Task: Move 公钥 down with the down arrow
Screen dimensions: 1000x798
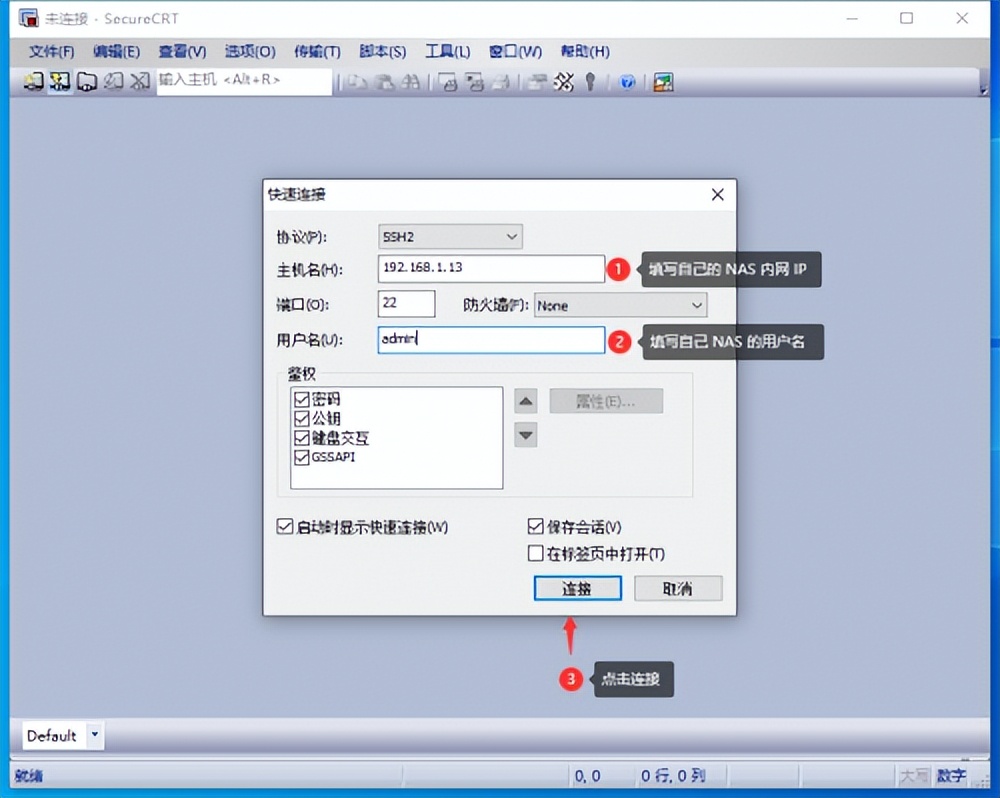Action: (x=525, y=435)
